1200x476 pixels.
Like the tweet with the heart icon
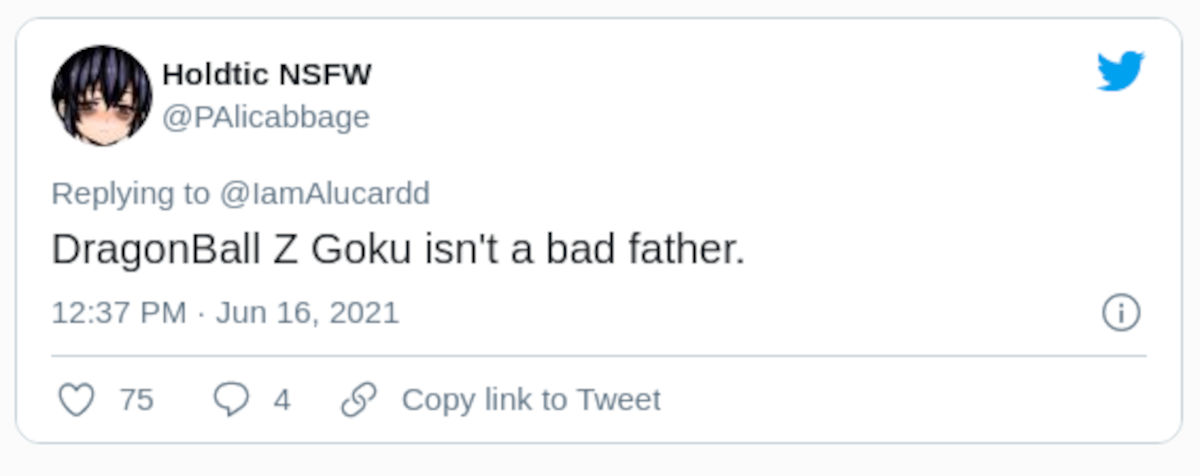[x=76, y=400]
